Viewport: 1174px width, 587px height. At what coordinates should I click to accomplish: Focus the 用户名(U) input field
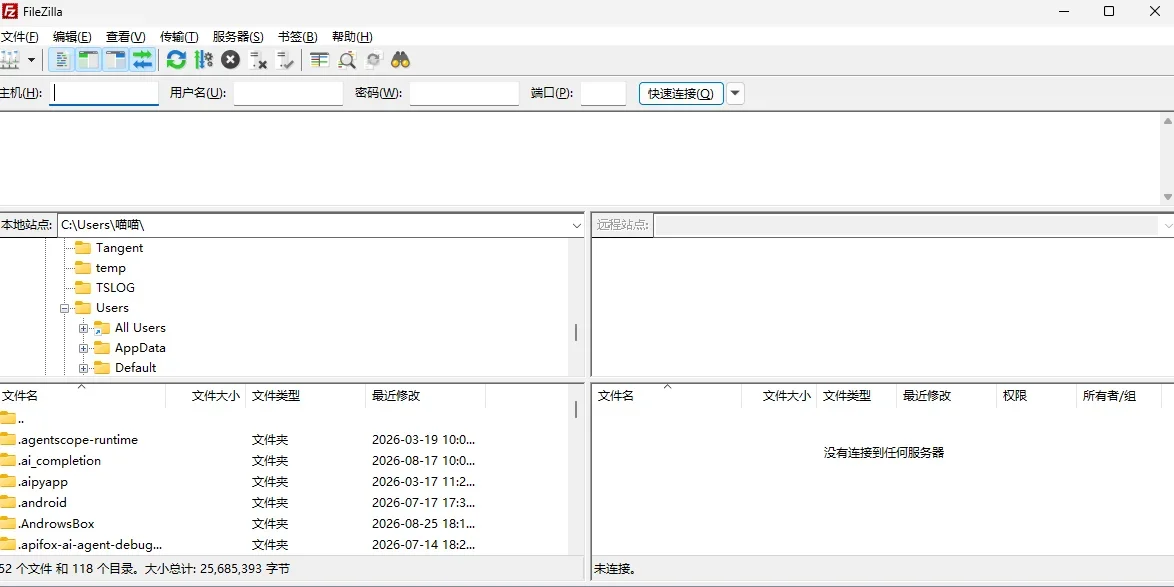click(x=288, y=94)
